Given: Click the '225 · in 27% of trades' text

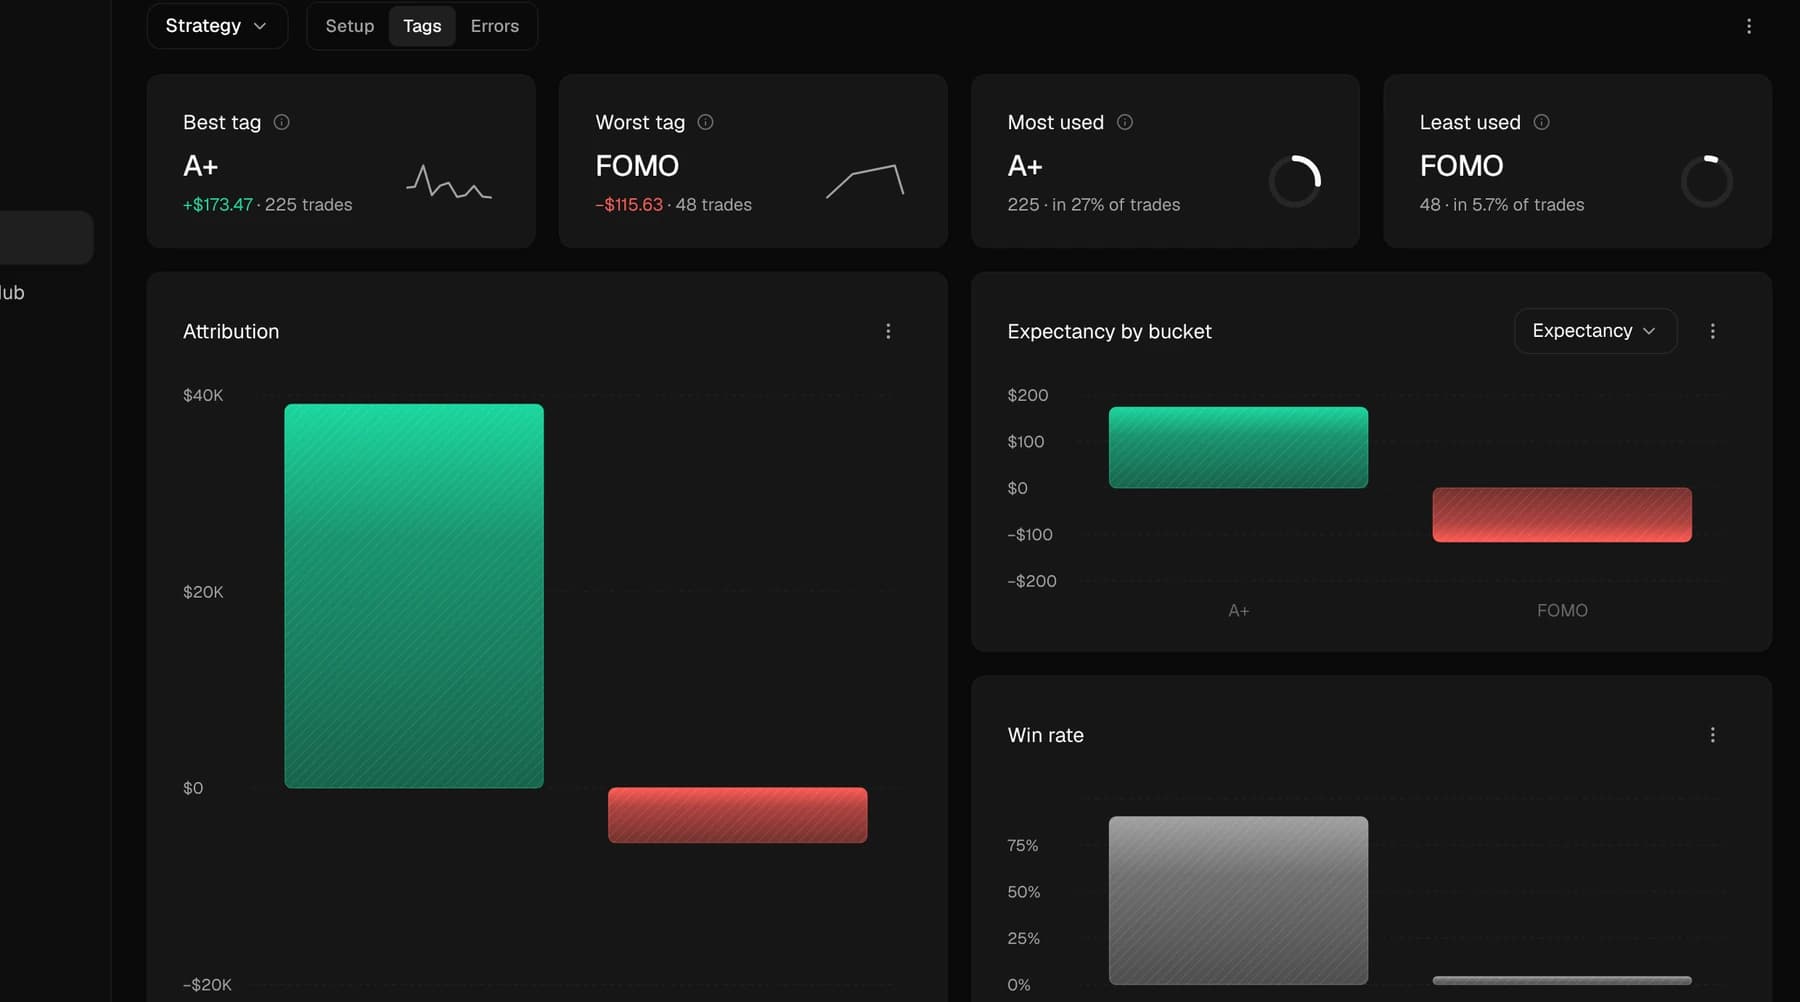Looking at the screenshot, I should 1094,204.
